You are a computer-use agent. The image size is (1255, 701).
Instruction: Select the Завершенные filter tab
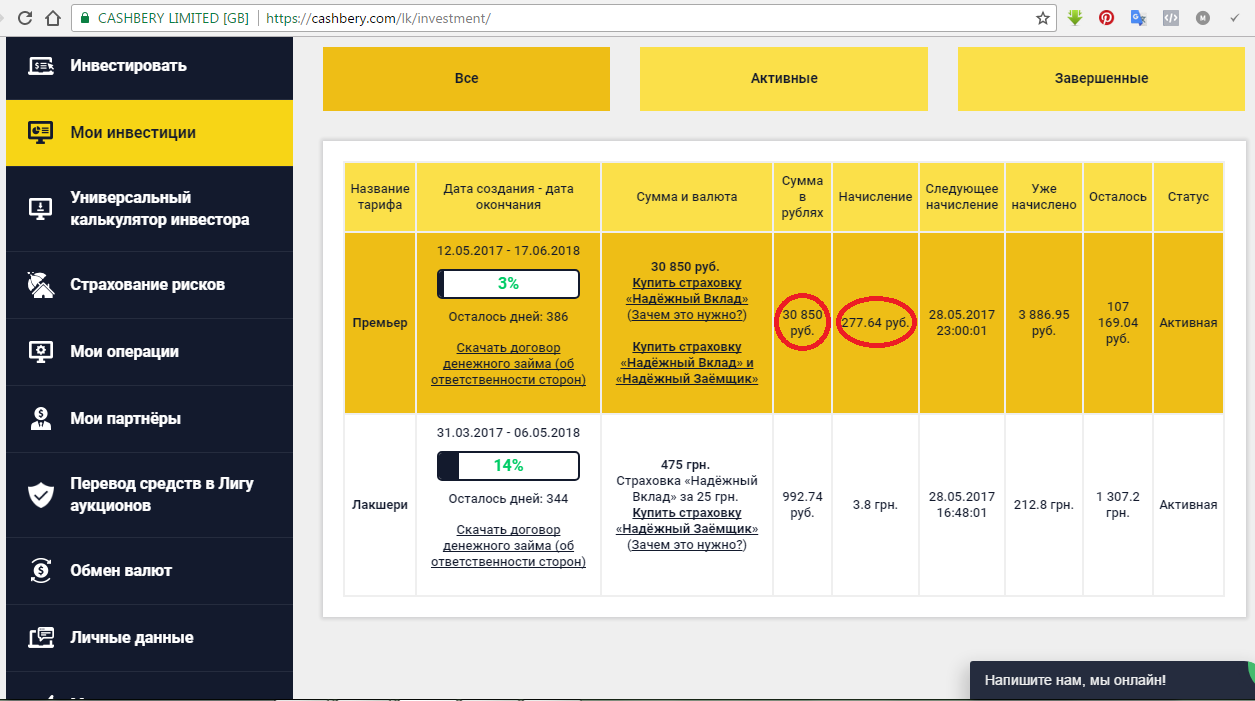pyautogui.click(x=1101, y=79)
